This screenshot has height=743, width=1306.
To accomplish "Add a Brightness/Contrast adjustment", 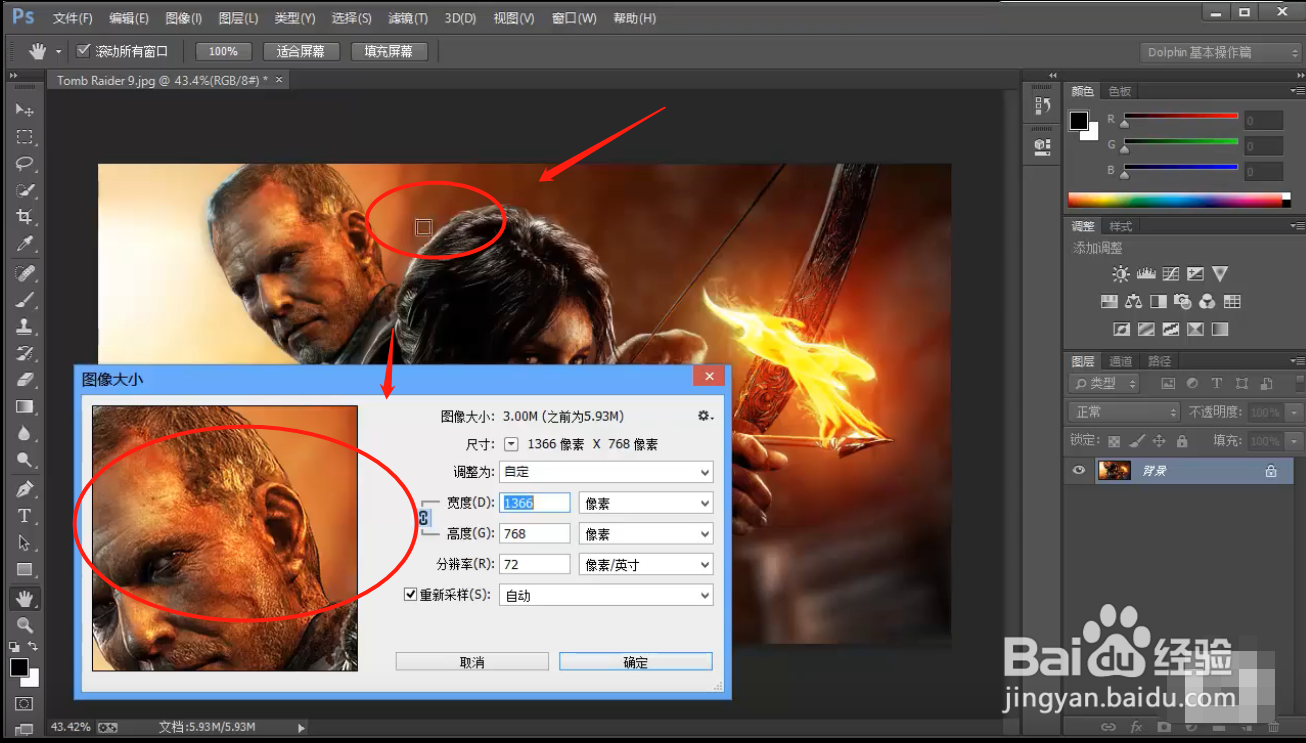I will pyautogui.click(x=1120, y=274).
